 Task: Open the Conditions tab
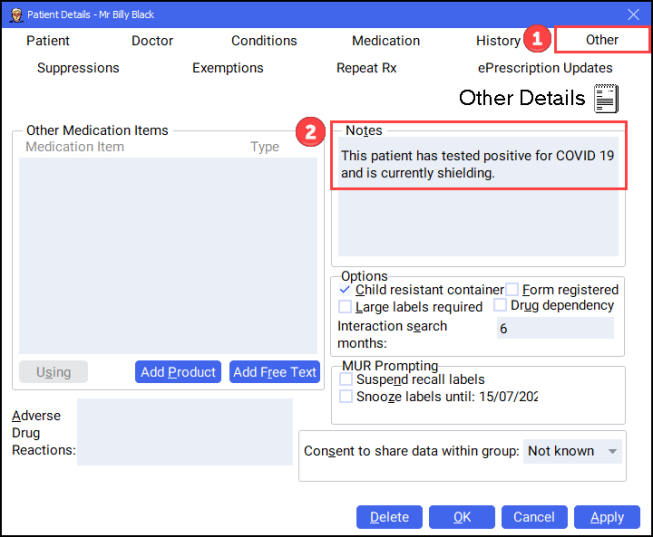(x=264, y=41)
